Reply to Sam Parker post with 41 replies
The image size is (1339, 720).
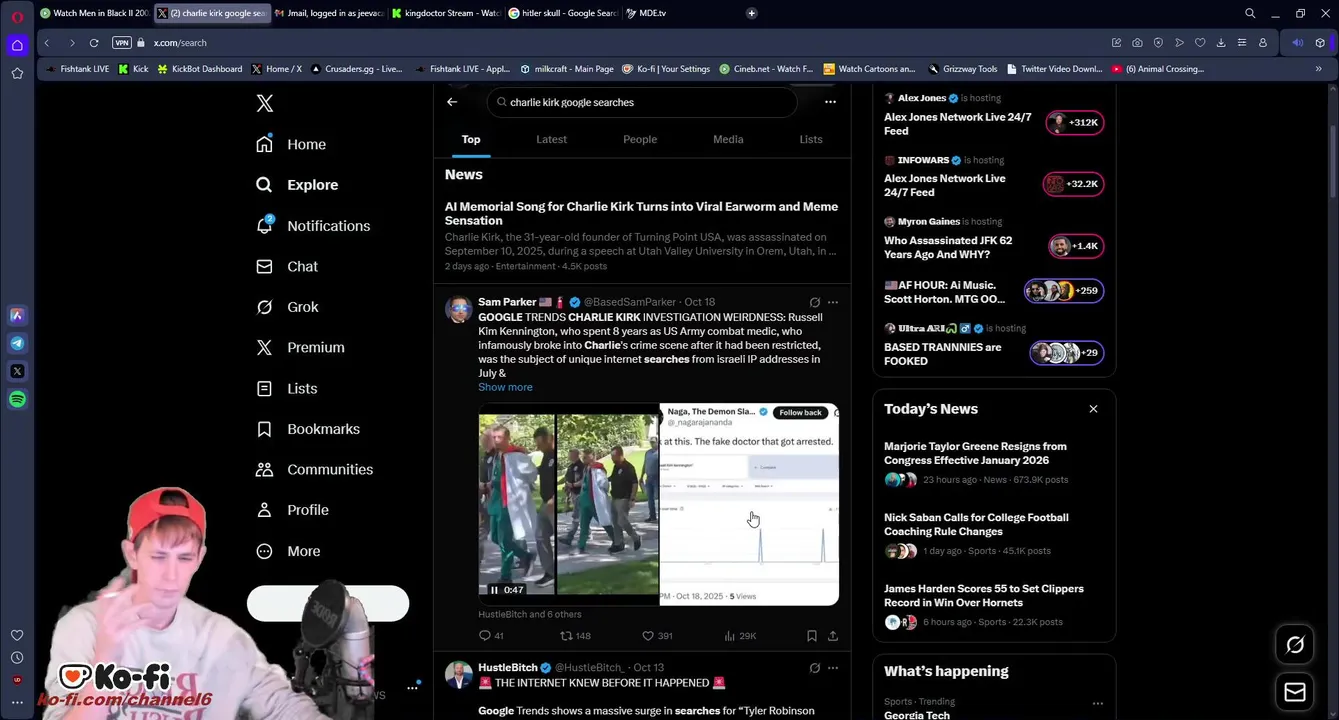click(491, 636)
